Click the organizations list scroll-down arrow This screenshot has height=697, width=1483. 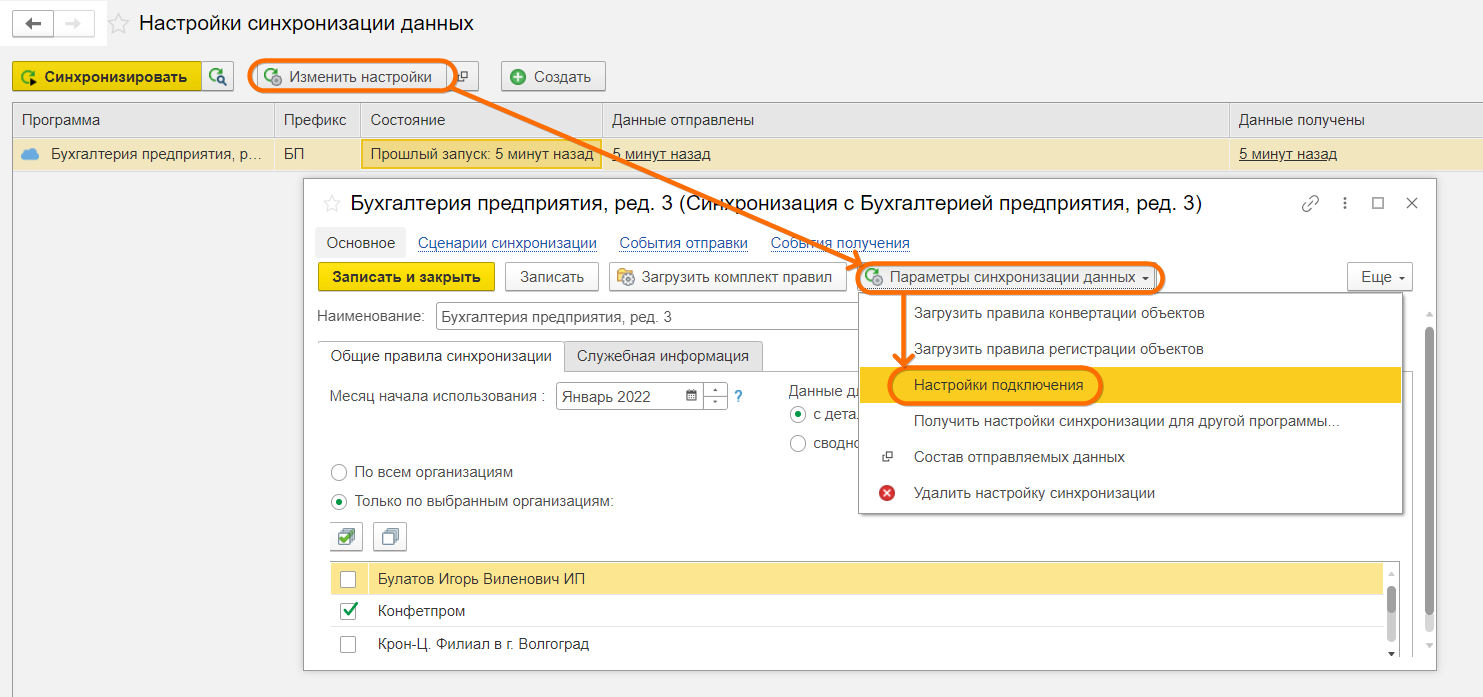[x=1391, y=653]
